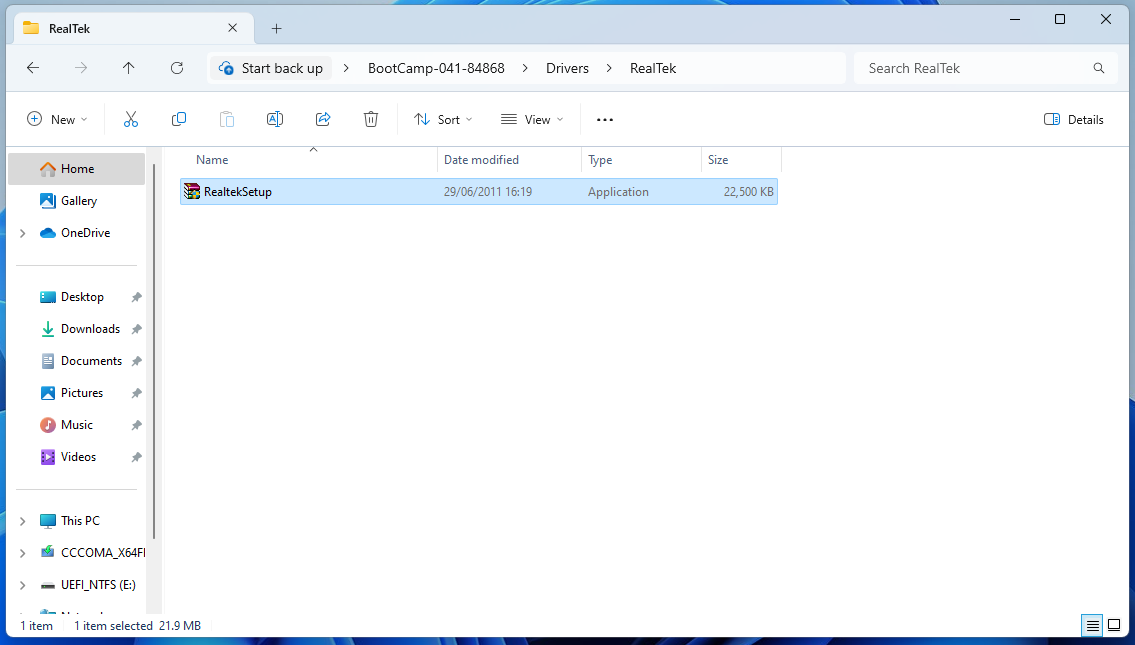
Task: Click the Copy icon in toolbar
Action: (x=179, y=119)
